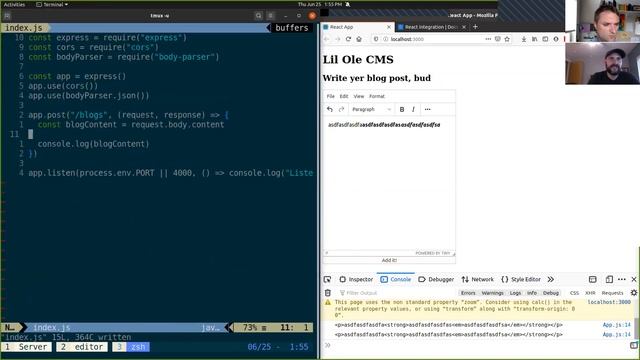Switch to the Network devtools tab

click(478, 280)
